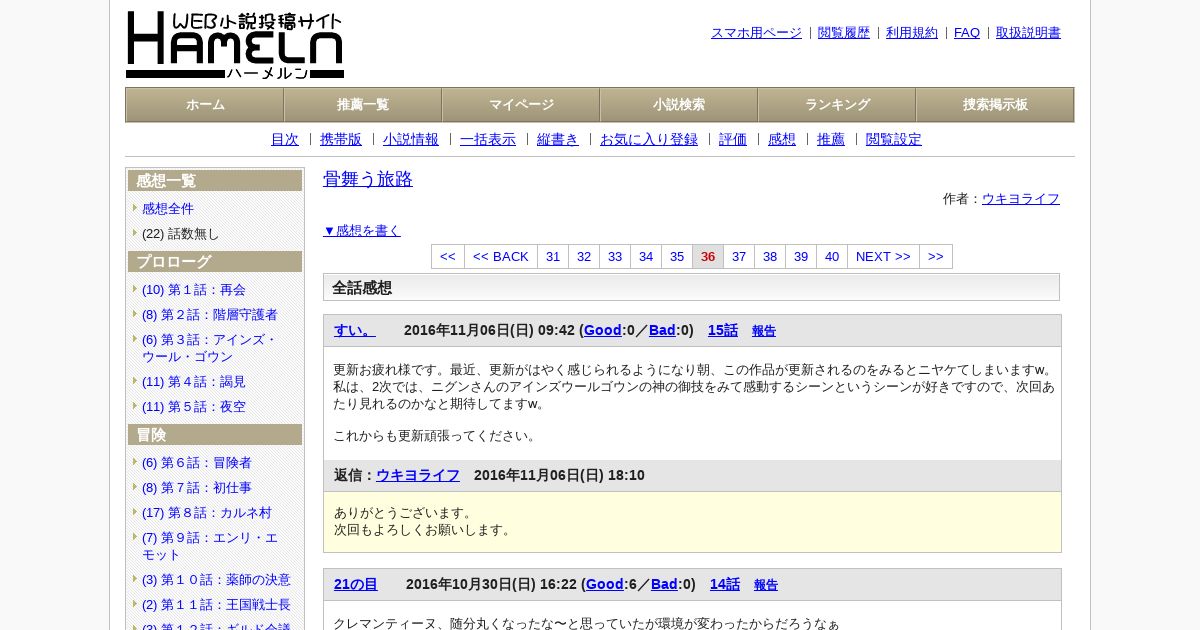Open 第７話：初仕事 comments
This screenshot has width=1200, height=630.
(197, 487)
